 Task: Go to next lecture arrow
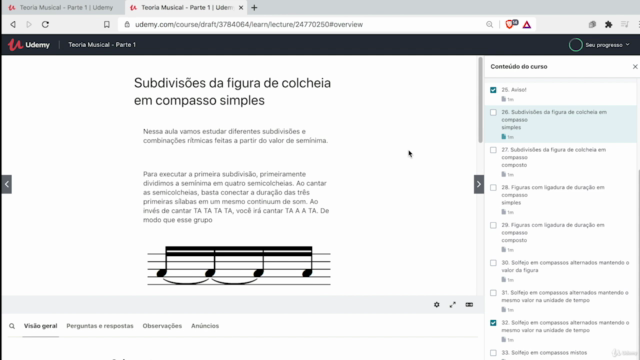point(479,184)
